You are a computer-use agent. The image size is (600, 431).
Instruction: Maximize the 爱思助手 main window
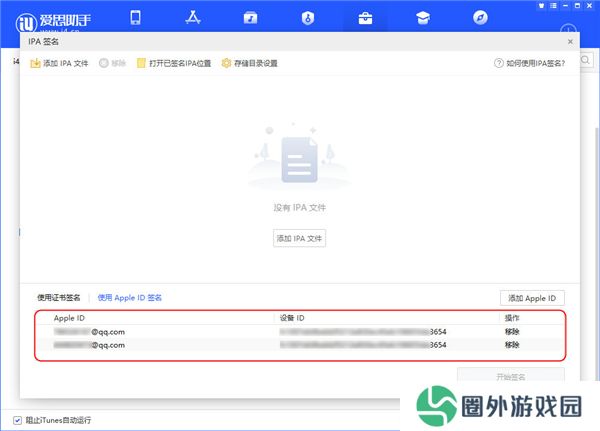[577, 6]
